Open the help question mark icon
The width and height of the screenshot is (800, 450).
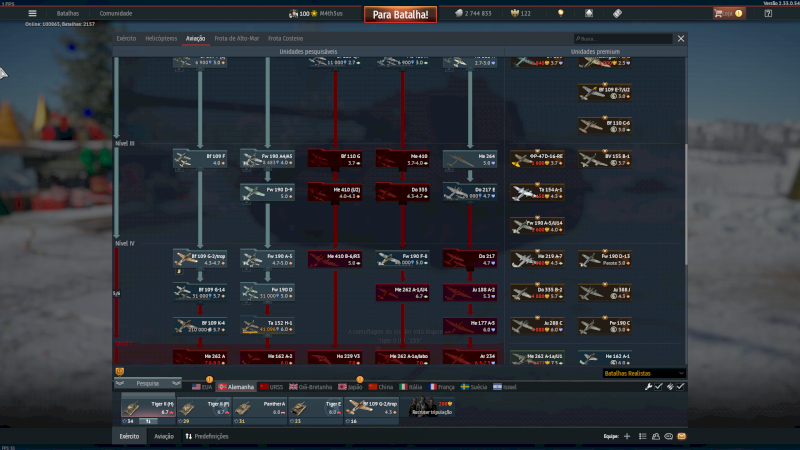[x=768, y=13]
